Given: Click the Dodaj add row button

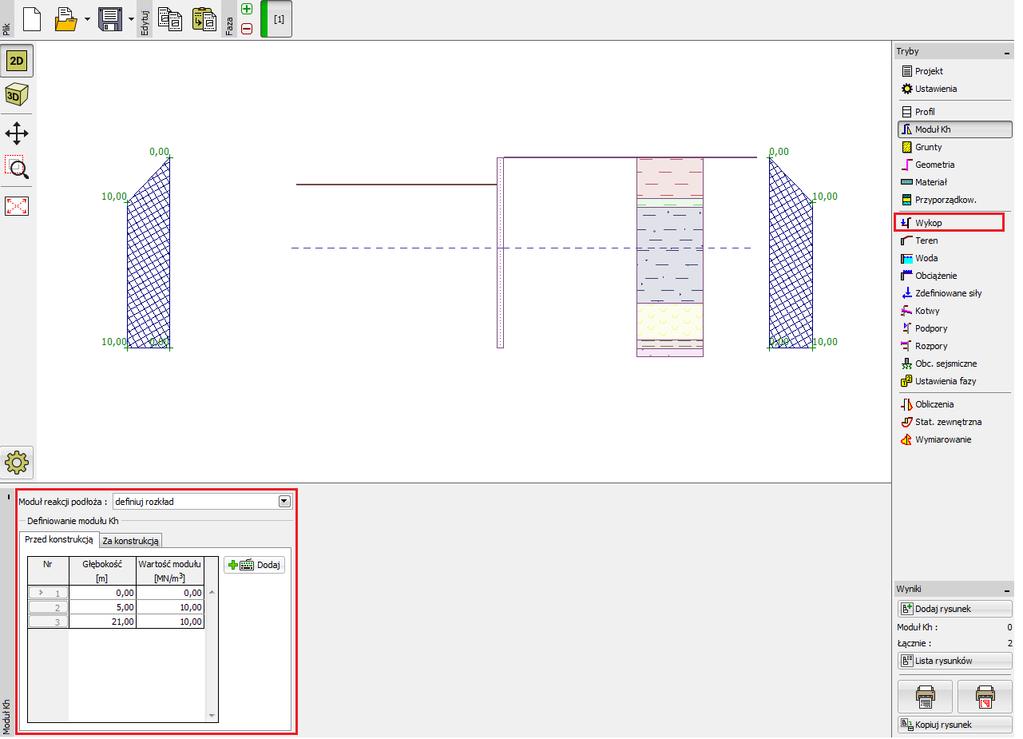Looking at the screenshot, I should 254,565.
